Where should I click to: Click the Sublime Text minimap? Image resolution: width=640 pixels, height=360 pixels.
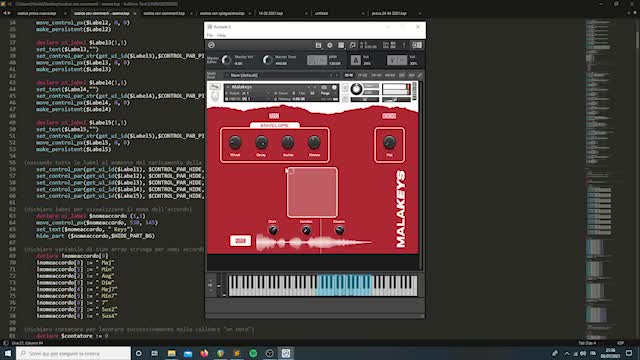click(604, 180)
